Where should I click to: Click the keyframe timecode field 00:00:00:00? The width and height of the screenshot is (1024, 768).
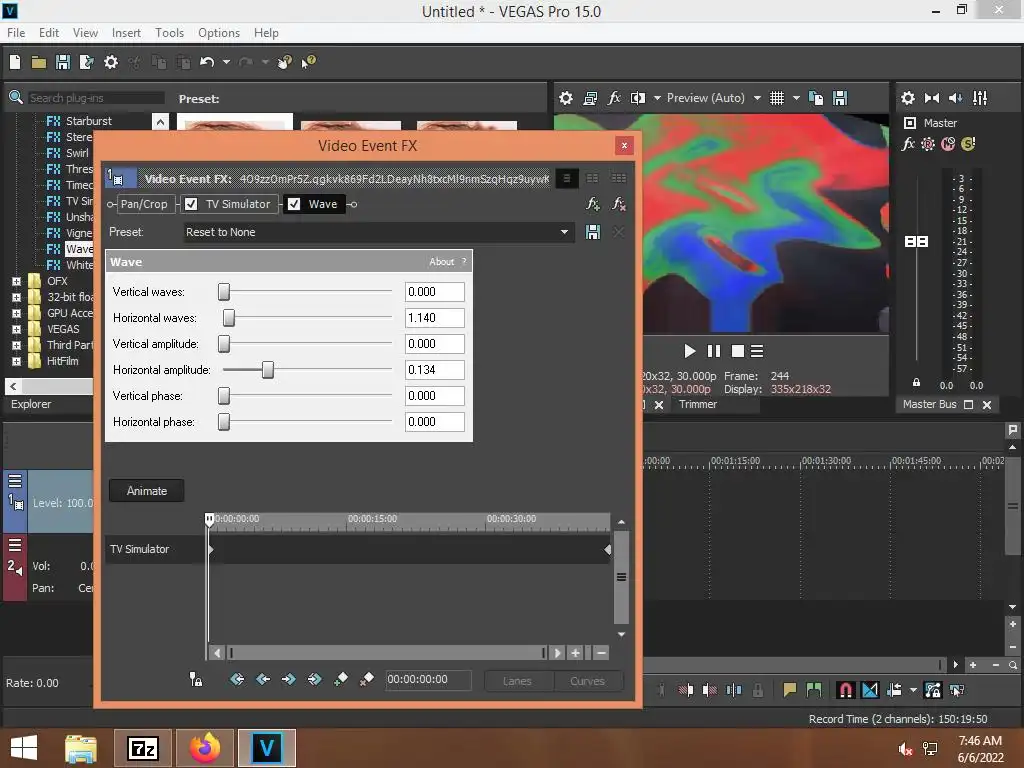click(x=427, y=680)
